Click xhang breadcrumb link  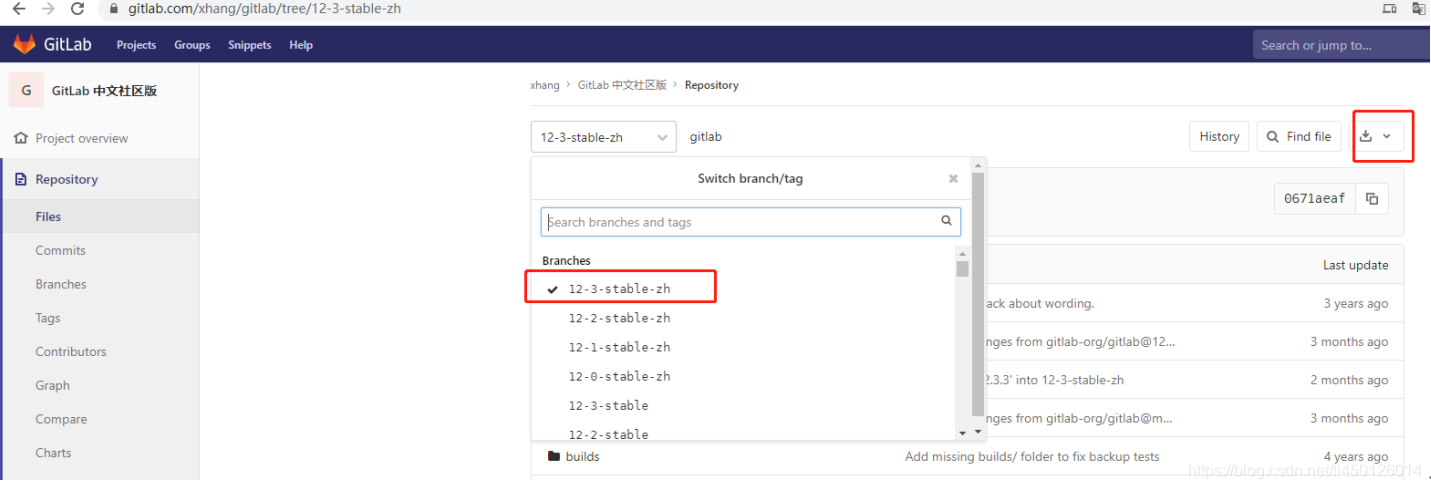coord(545,86)
